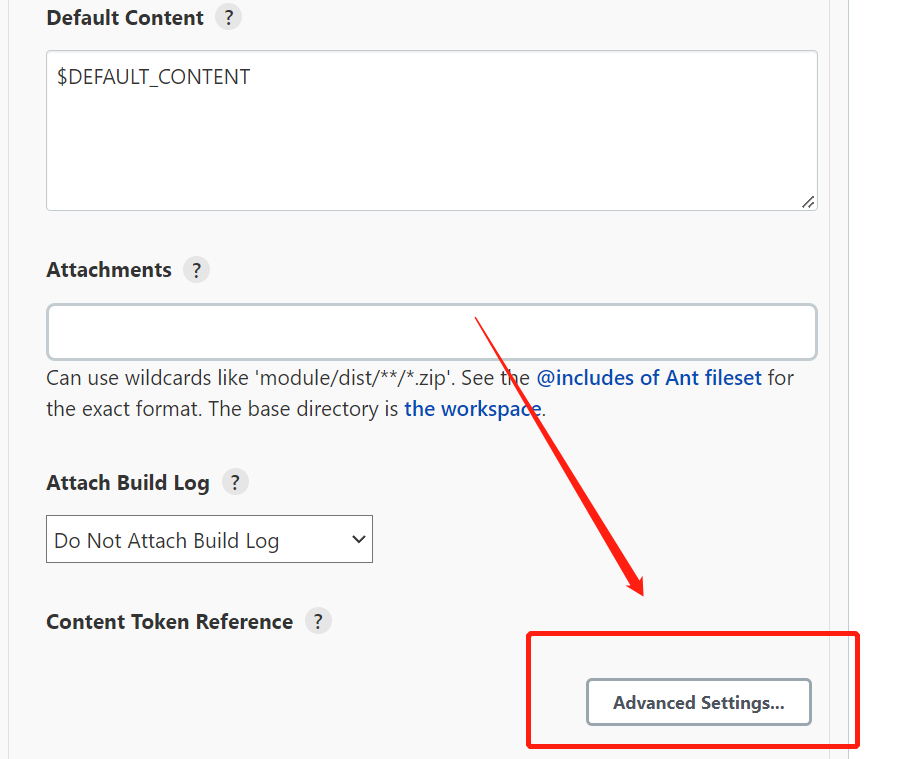Open help icon beside Attachments
This screenshot has height=759, width=910.
pos(196,270)
